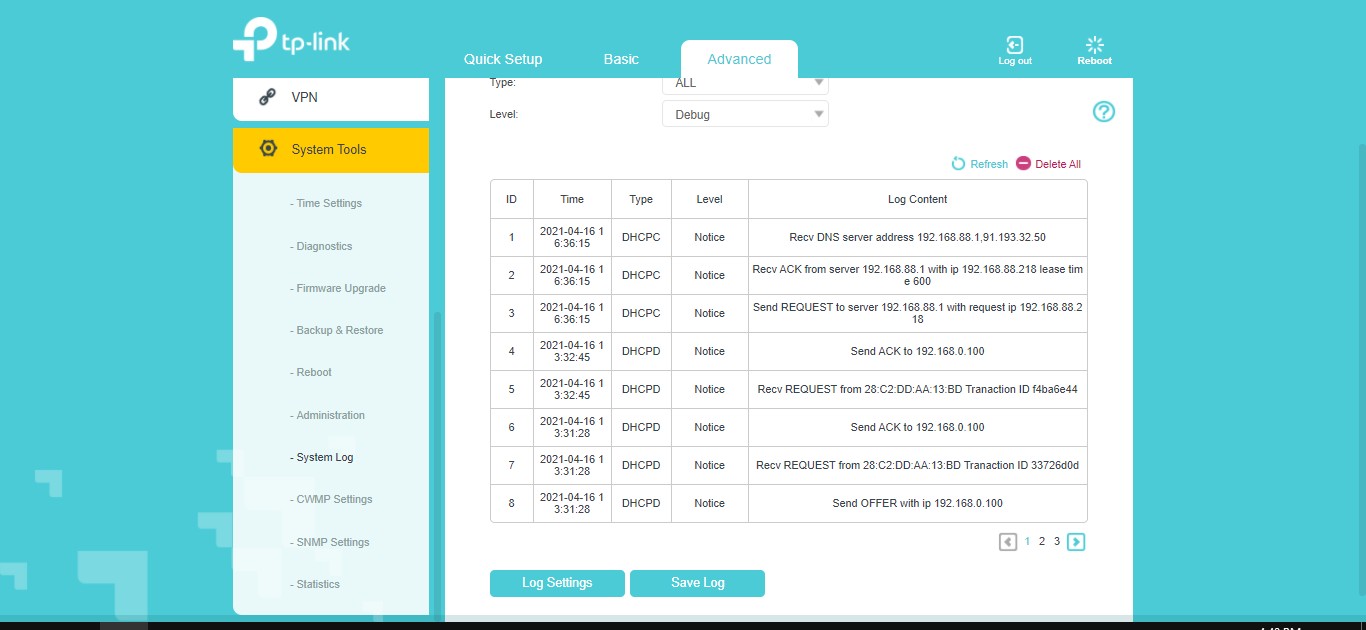1366x630 pixels.
Task: Jump to log page 2
Action: point(1041,541)
